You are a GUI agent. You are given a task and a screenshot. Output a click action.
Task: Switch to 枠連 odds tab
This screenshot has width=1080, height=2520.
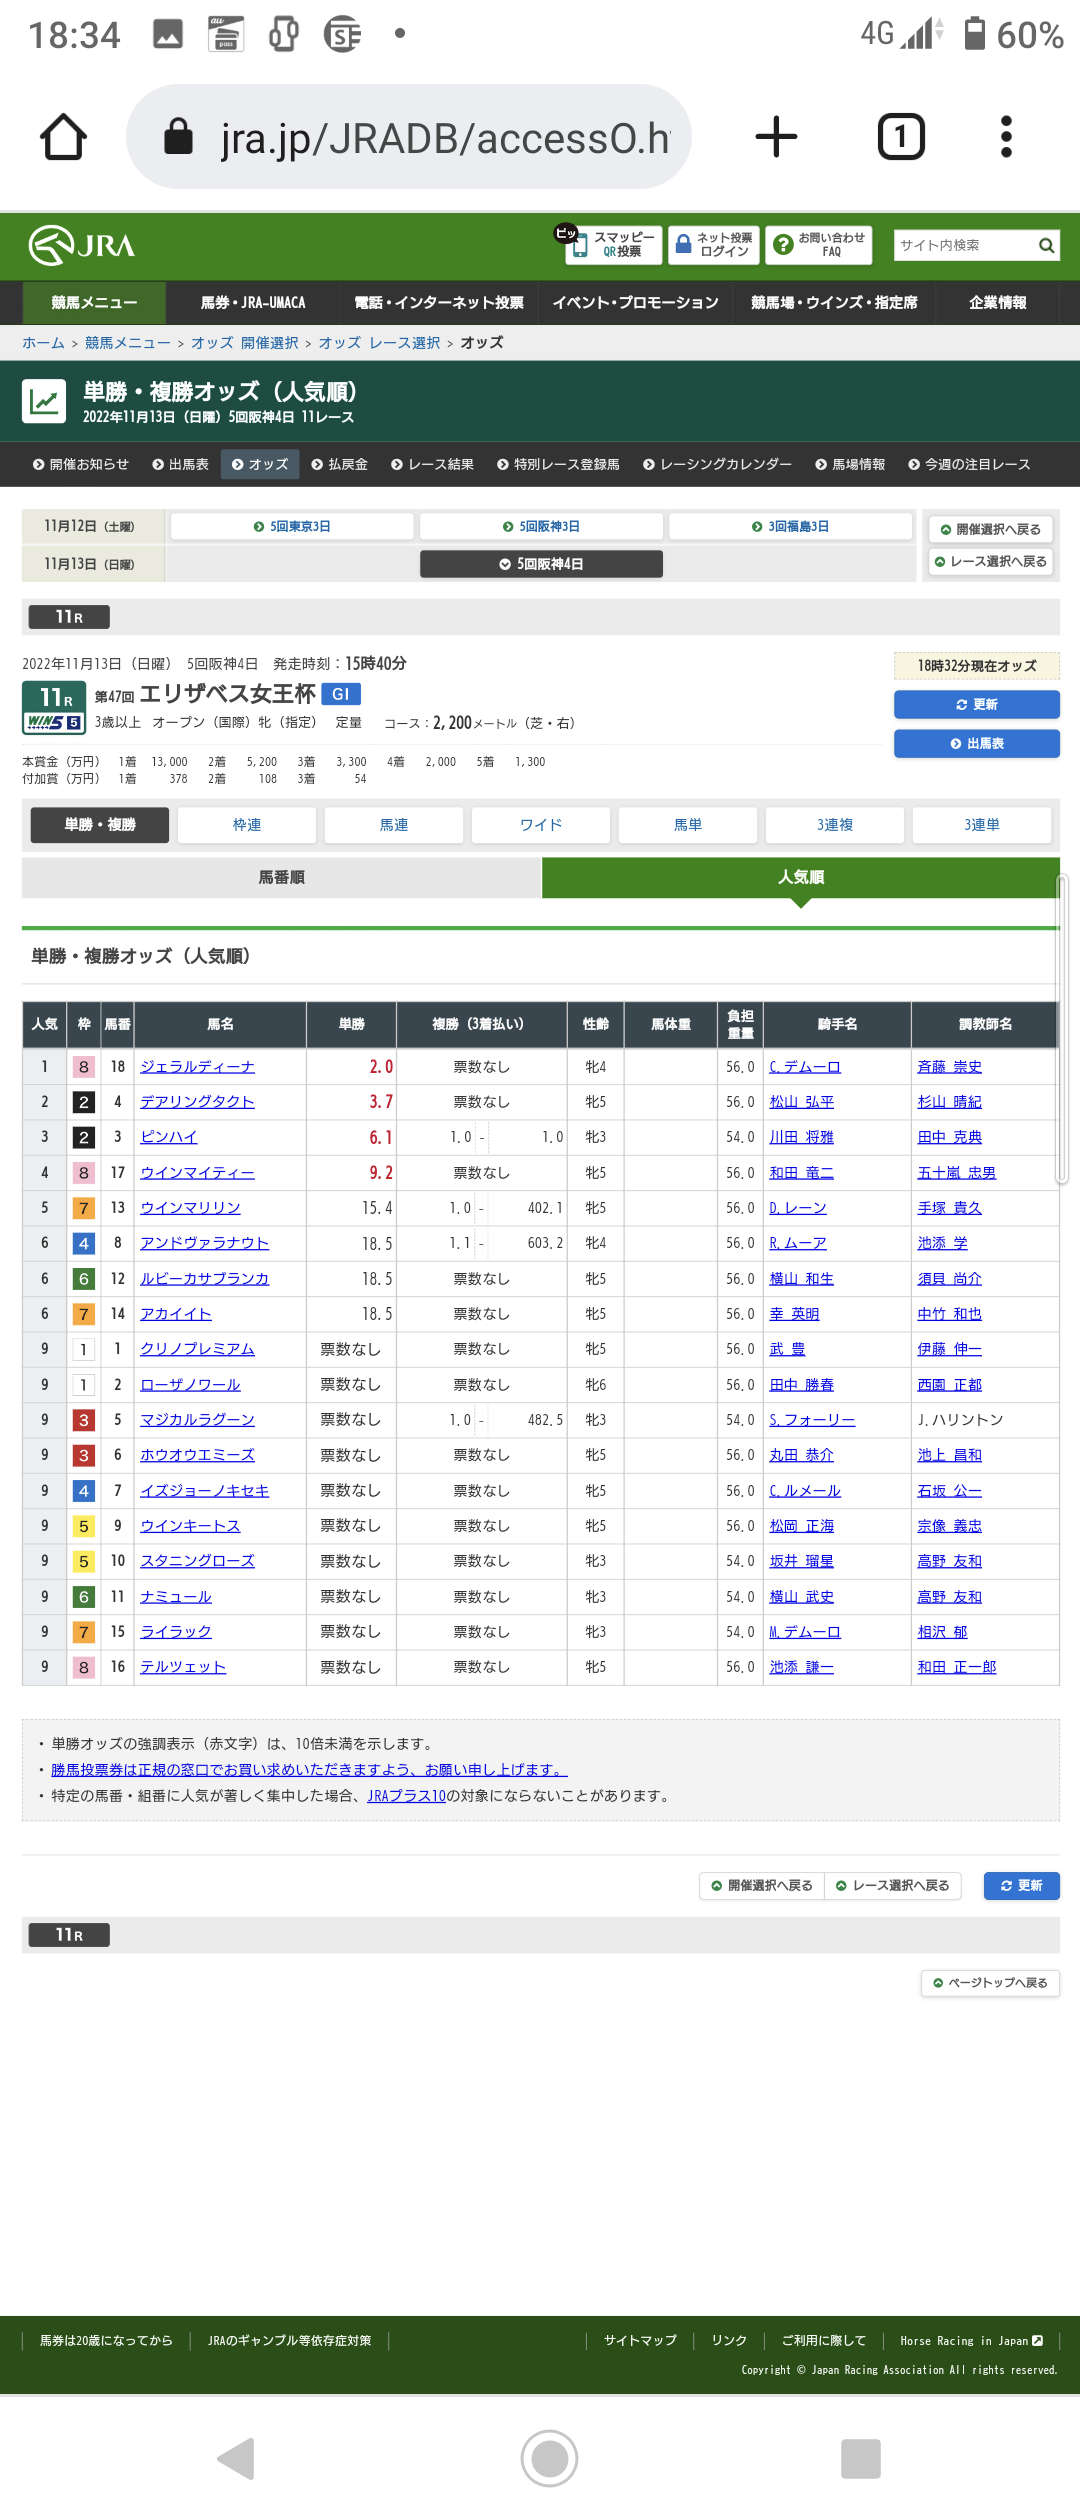(x=247, y=825)
